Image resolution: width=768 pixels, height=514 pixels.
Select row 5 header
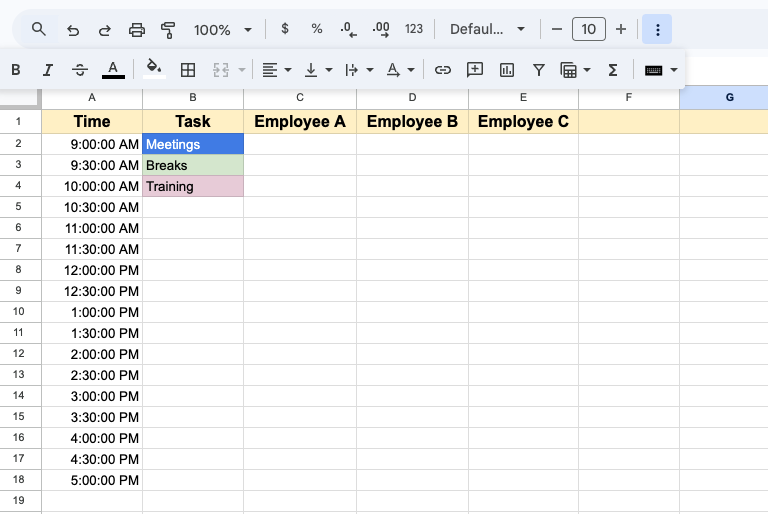click(19, 206)
